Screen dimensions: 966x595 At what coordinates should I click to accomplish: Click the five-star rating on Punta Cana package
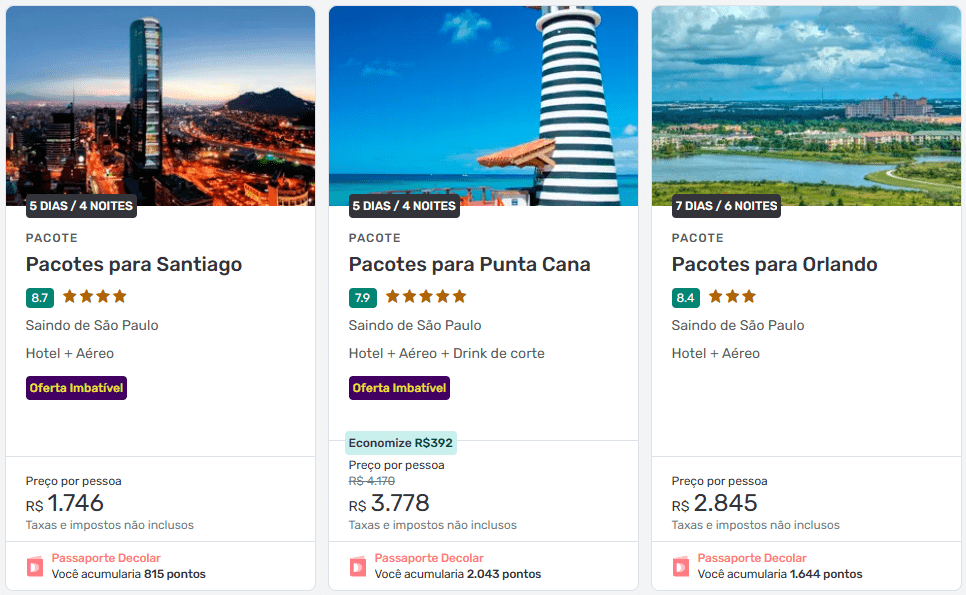coord(426,296)
